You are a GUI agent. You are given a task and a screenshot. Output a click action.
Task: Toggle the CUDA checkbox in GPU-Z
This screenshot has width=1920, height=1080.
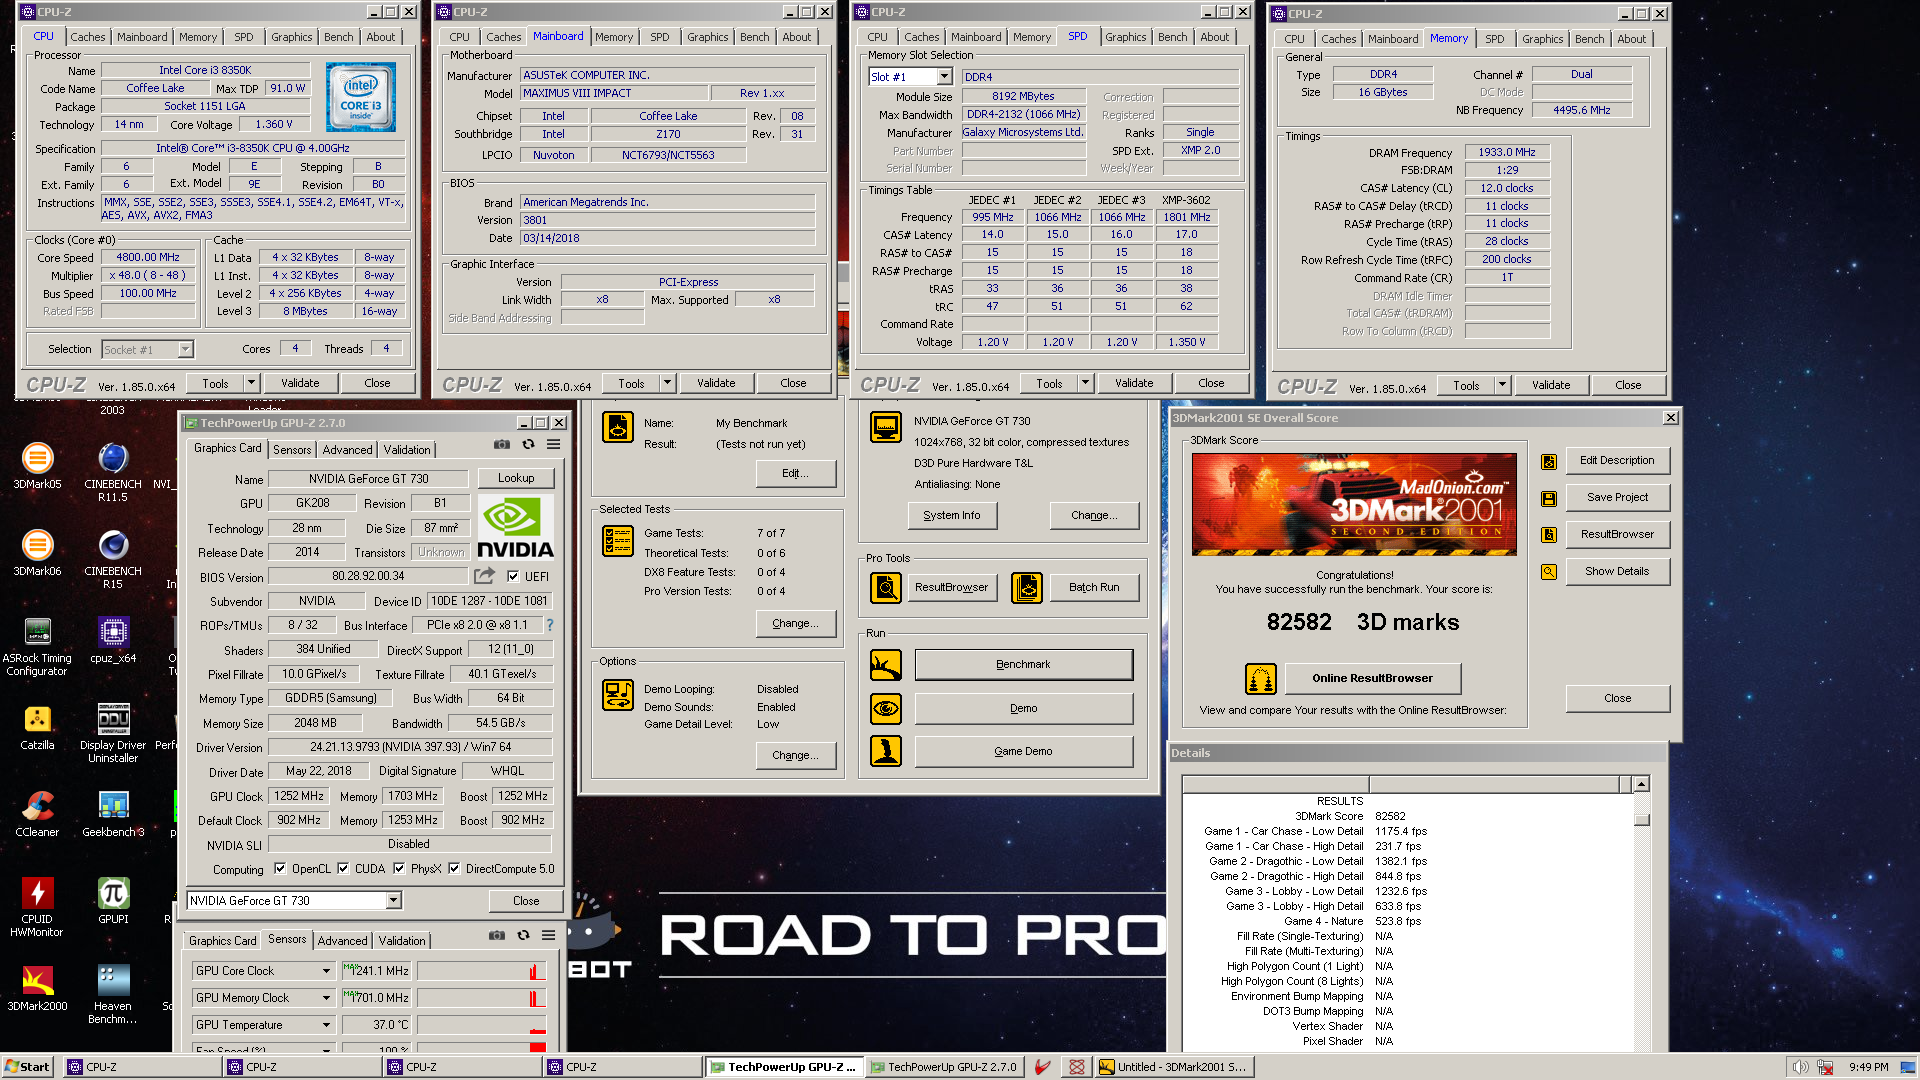343,868
